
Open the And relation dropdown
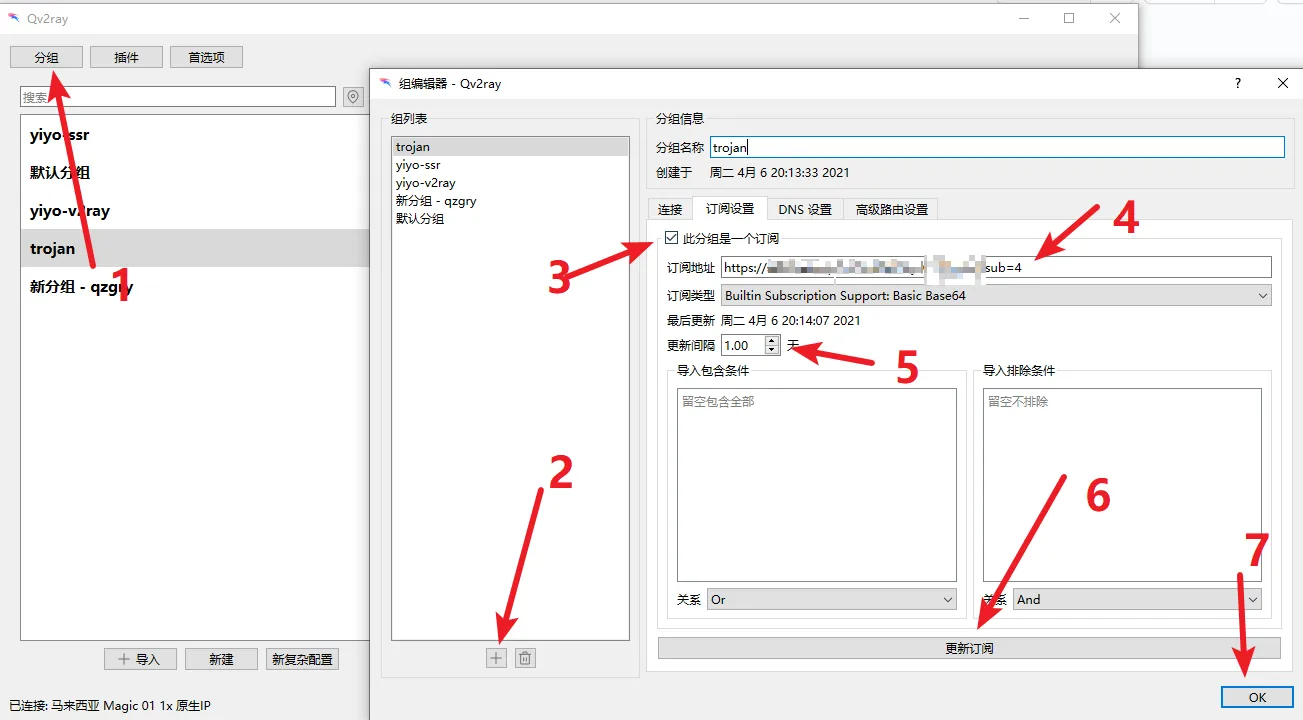[1137, 599]
